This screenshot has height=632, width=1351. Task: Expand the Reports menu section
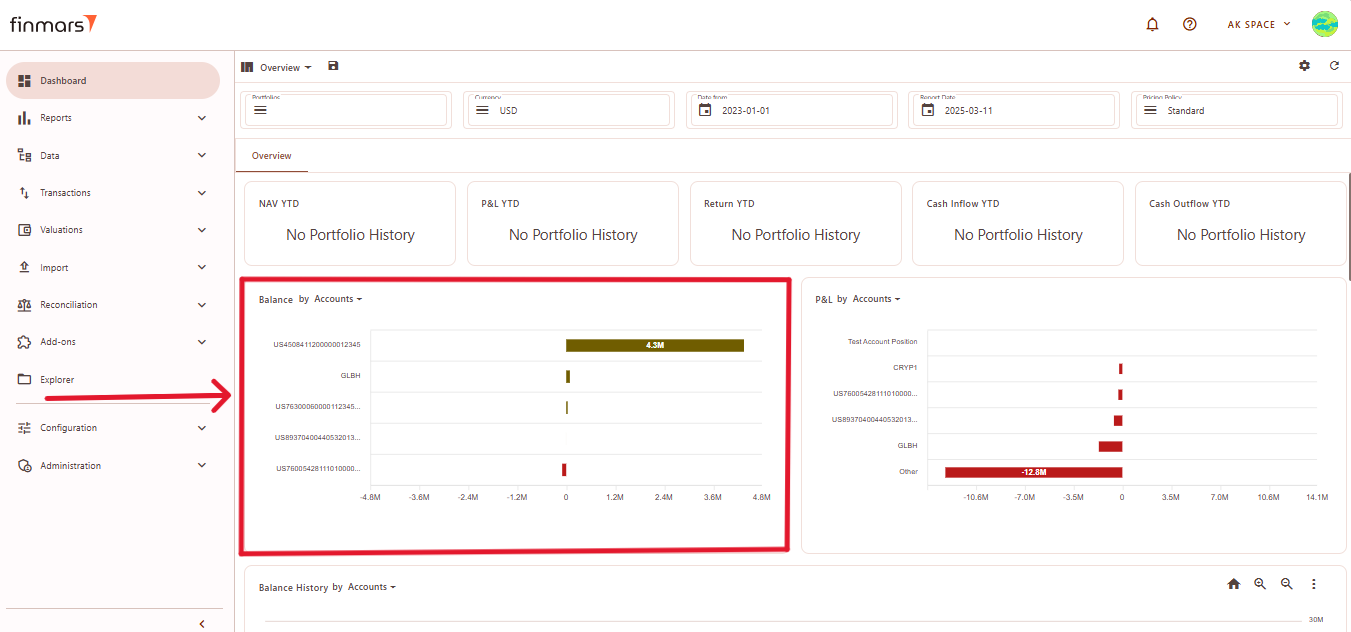[112, 118]
